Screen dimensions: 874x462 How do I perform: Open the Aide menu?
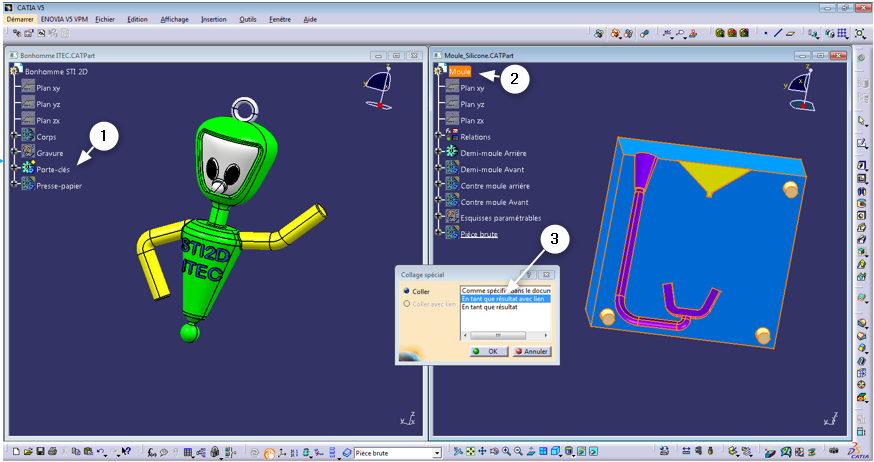click(310, 19)
